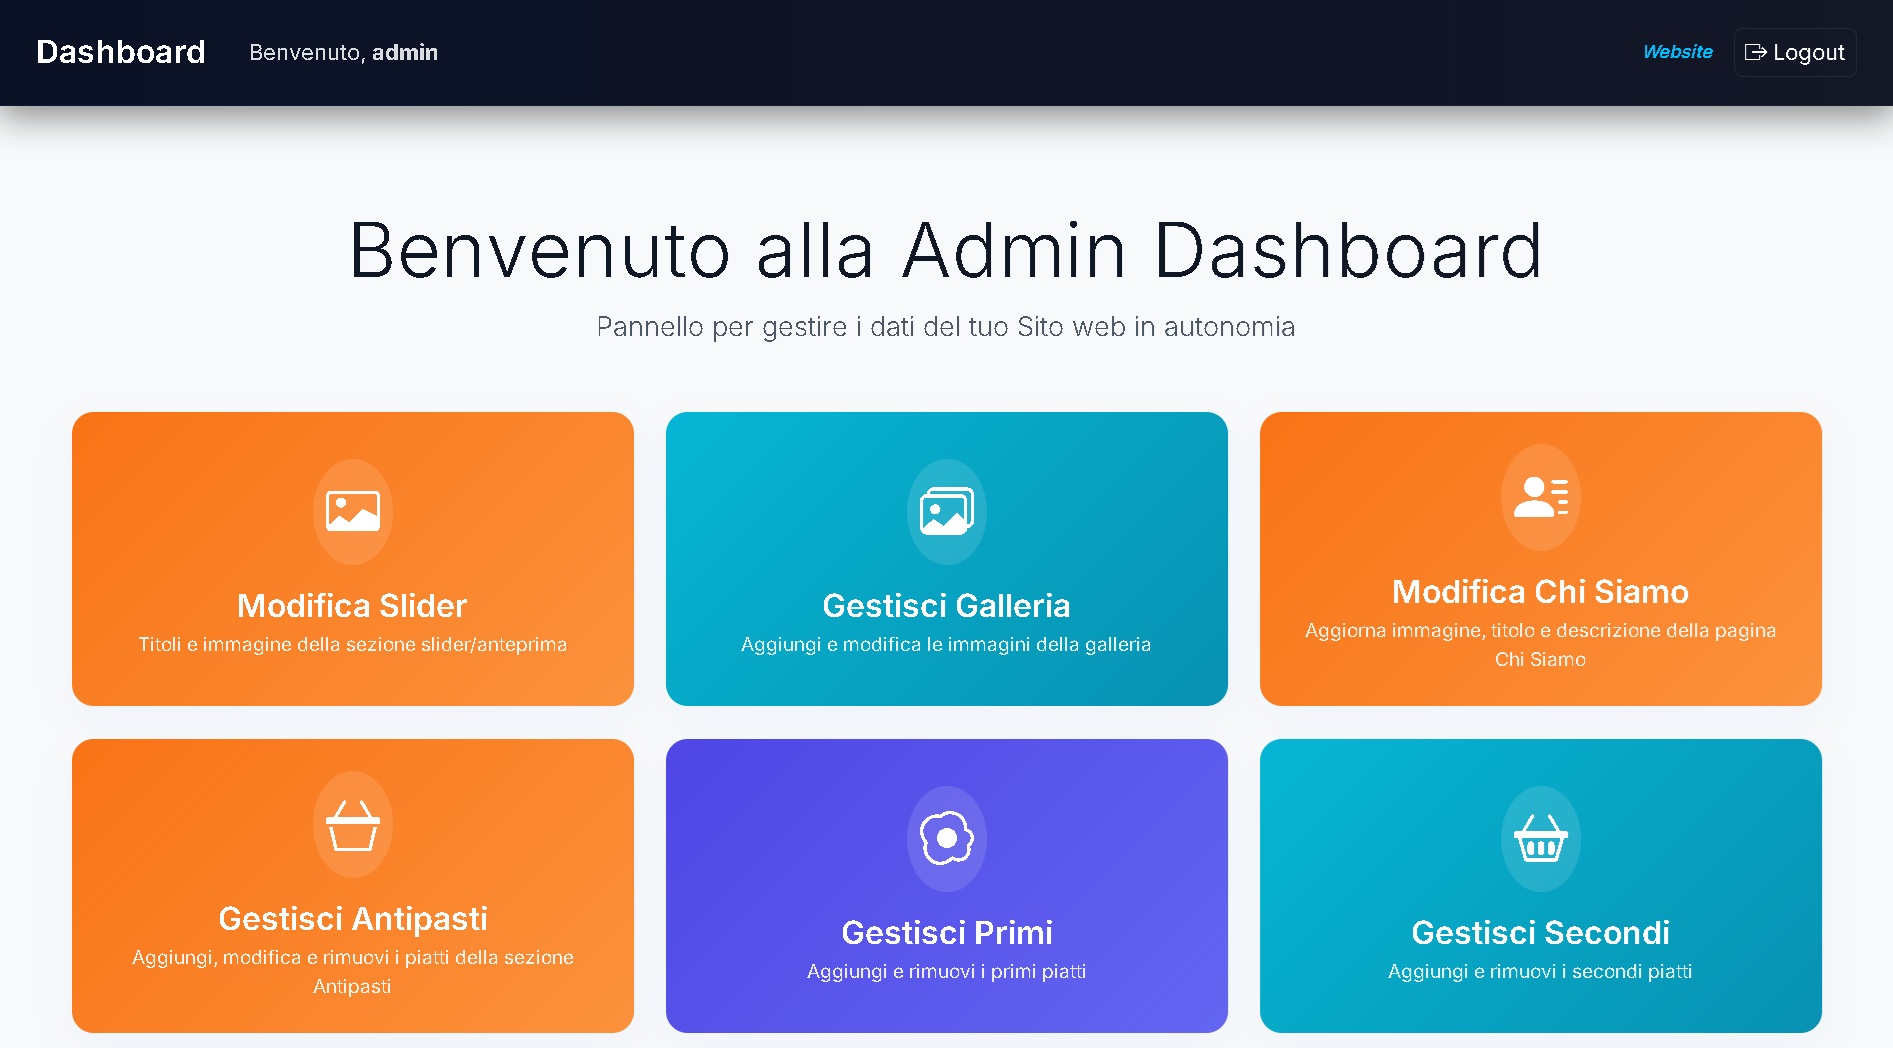The width and height of the screenshot is (1893, 1048).
Task: Open the Gestisci Secondi card
Action: [x=1539, y=885]
